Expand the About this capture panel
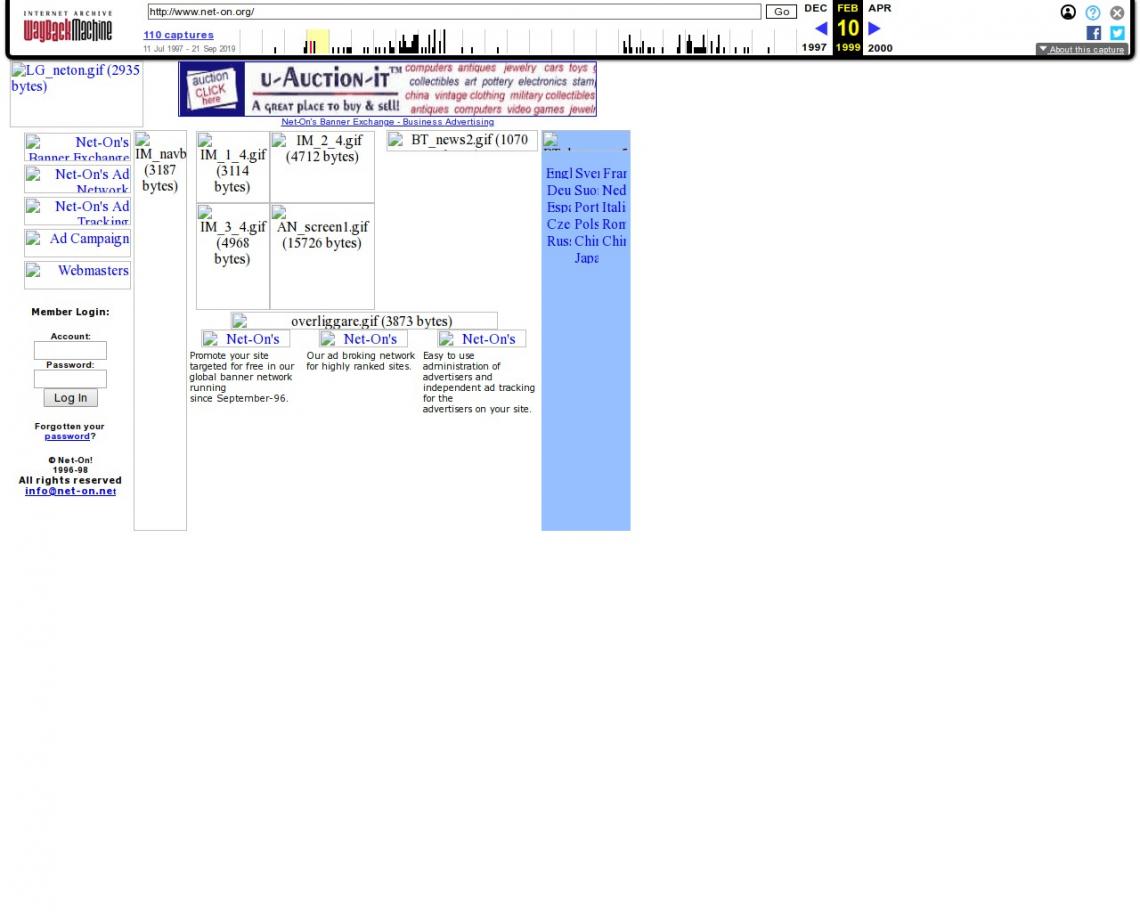Screen dimensions: 1140x912 (1082, 49)
